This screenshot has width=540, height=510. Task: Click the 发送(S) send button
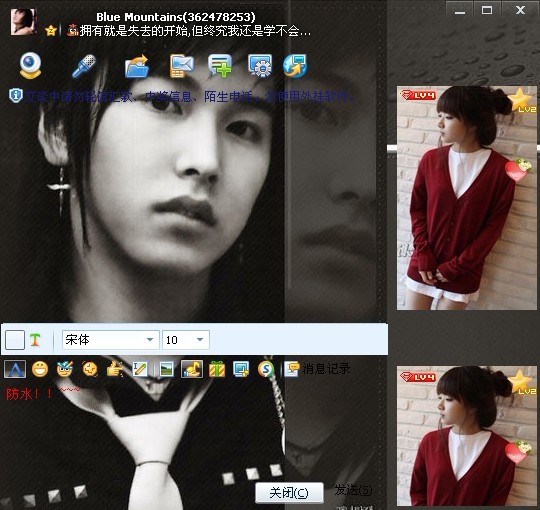coord(353,490)
